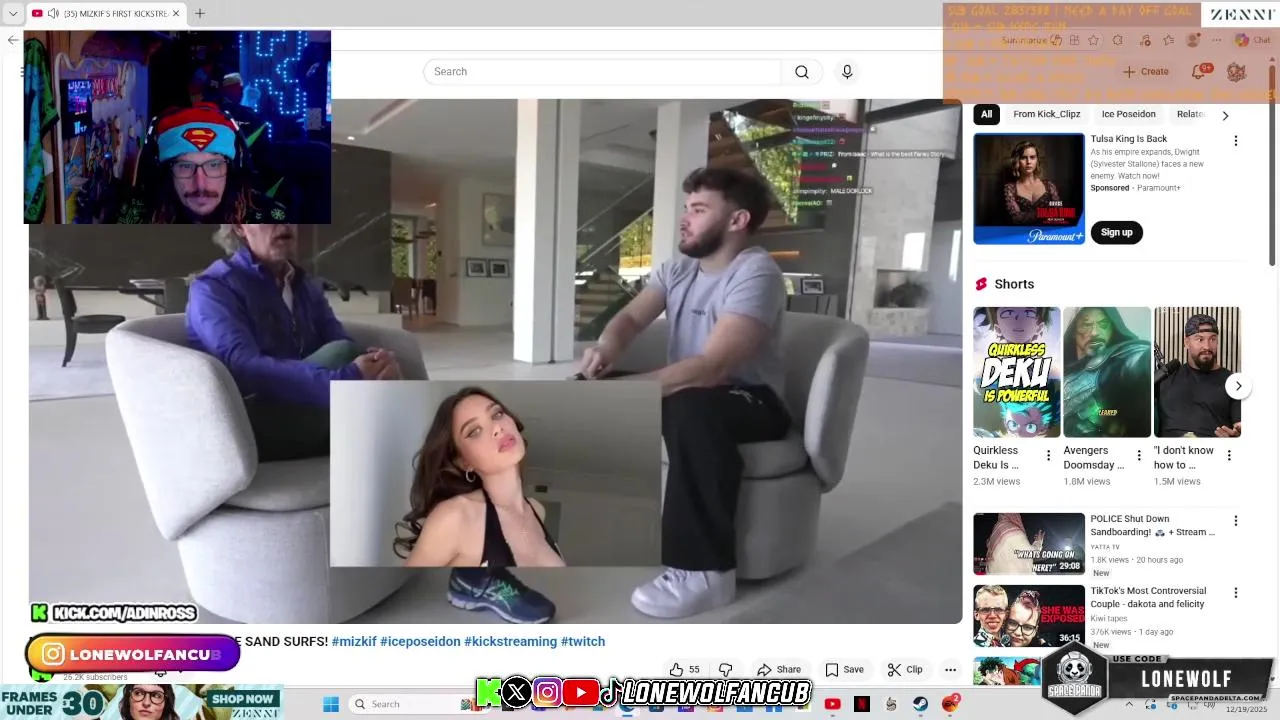Activate voice search microphone icon
This screenshot has width=1280, height=720.
coord(847,72)
